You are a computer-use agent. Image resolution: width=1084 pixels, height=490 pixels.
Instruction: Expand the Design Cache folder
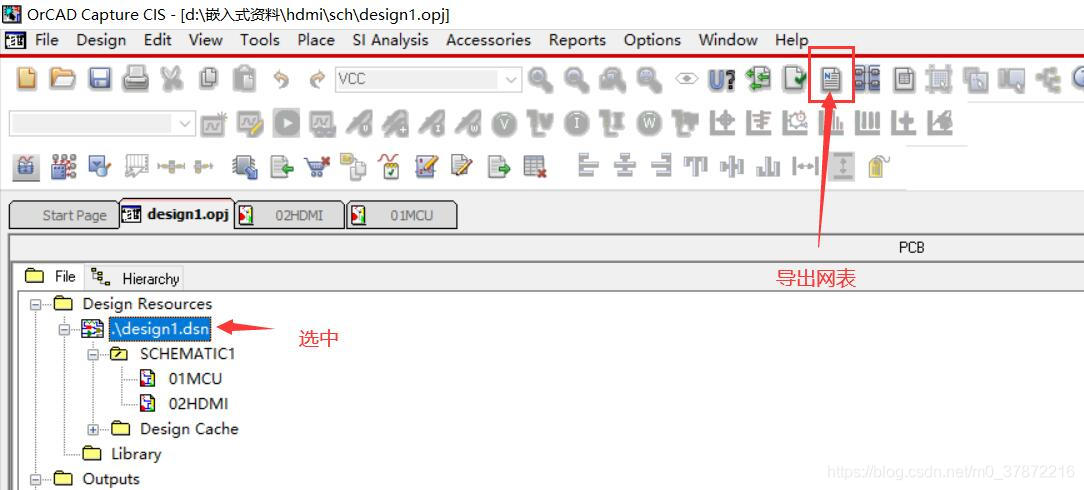tap(93, 429)
